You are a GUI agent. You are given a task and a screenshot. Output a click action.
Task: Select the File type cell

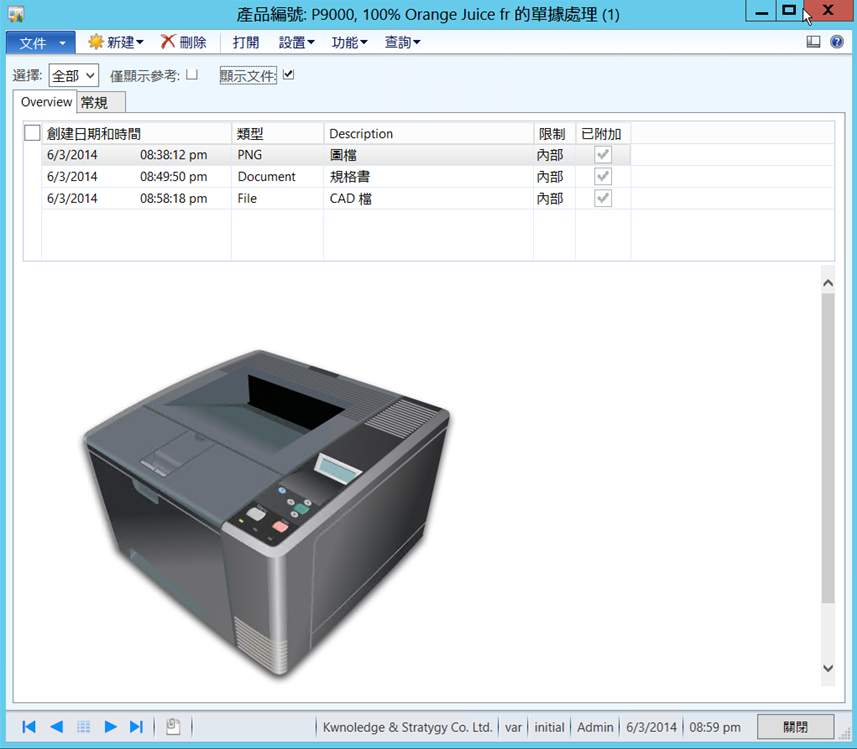(278, 198)
